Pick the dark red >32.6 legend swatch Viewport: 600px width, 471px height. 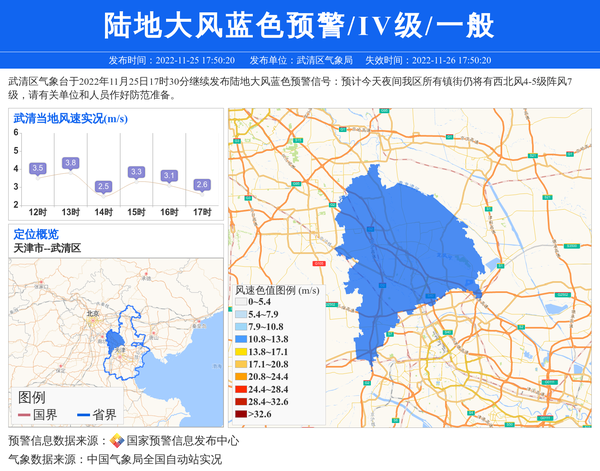[240, 413]
